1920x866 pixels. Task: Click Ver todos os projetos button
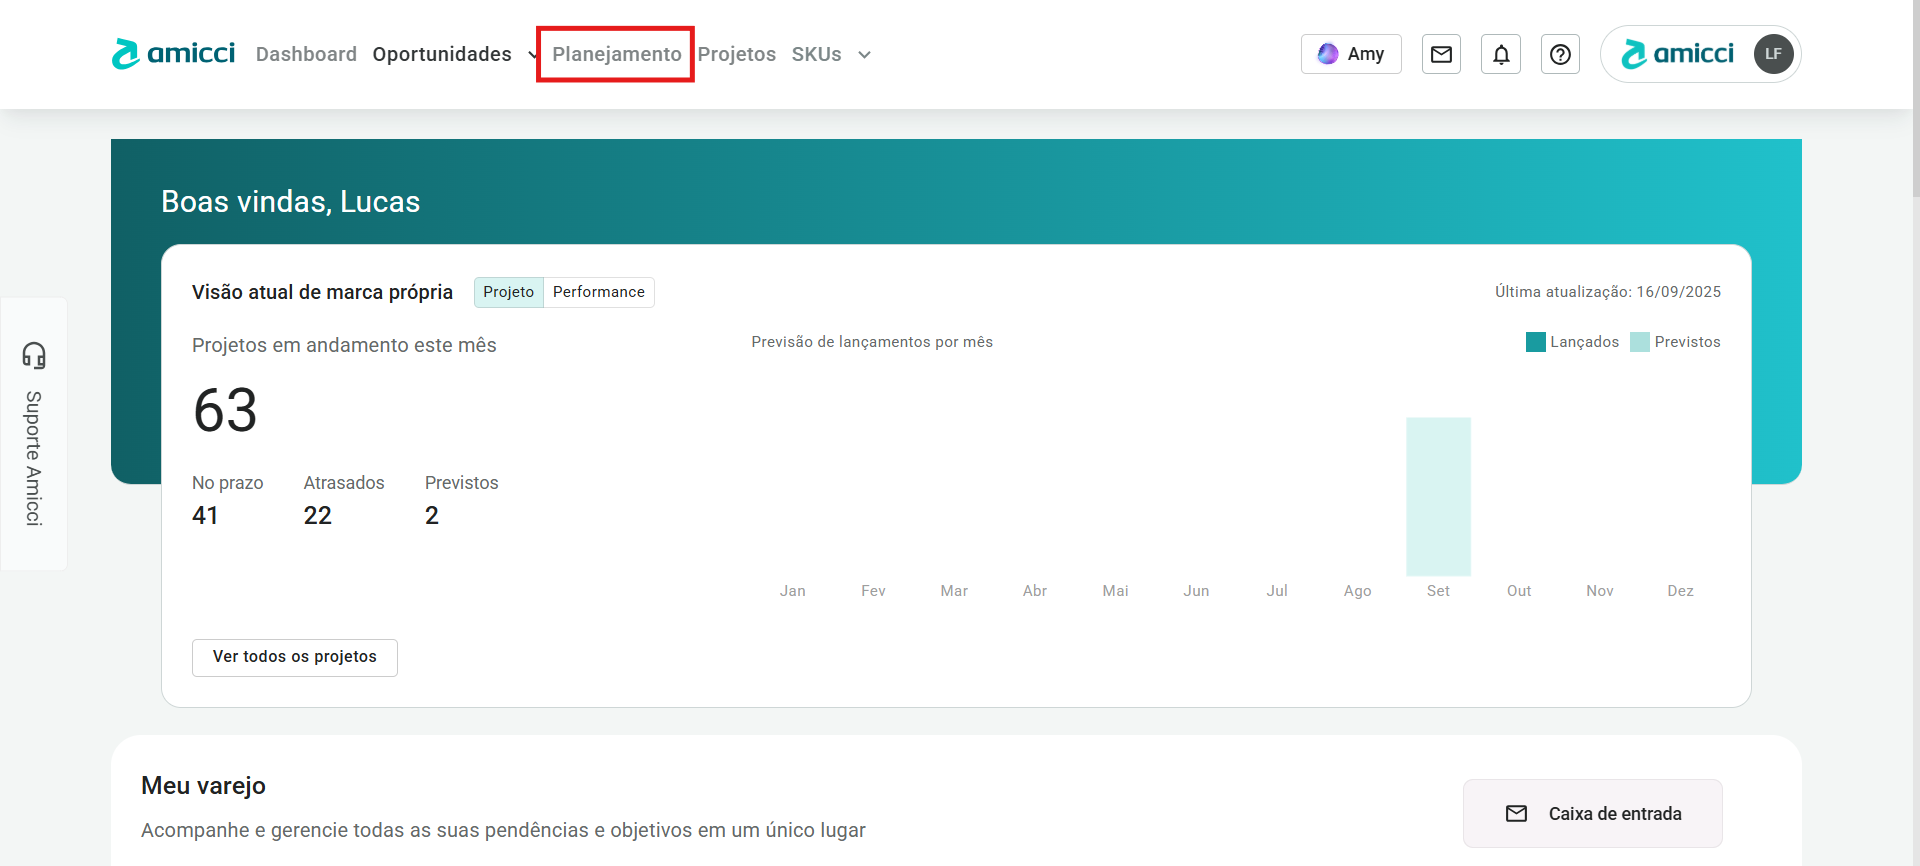295,657
